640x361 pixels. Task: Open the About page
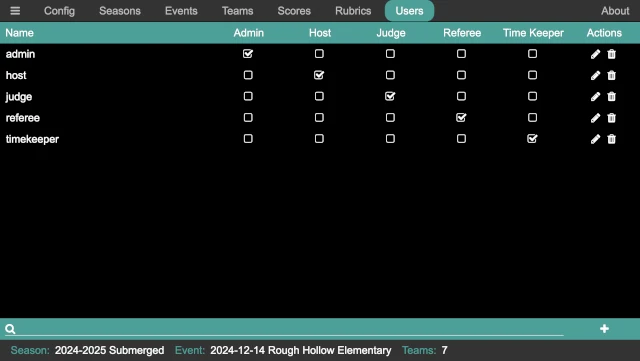[x=615, y=11]
